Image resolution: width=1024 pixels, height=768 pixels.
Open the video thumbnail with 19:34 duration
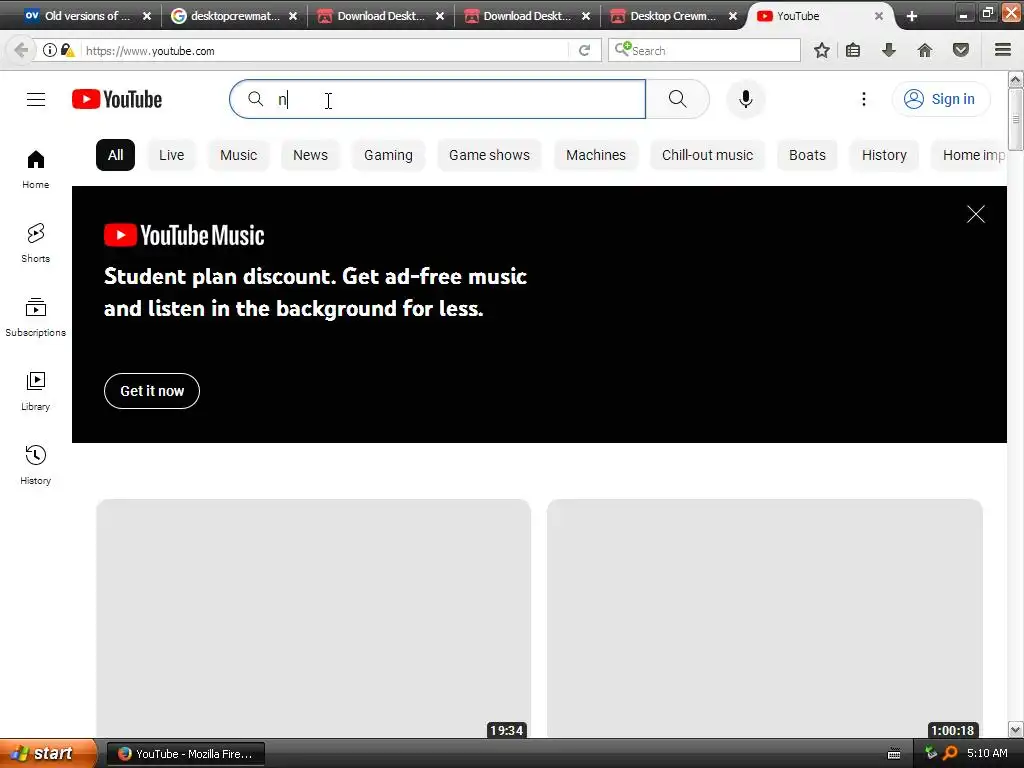[313, 618]
